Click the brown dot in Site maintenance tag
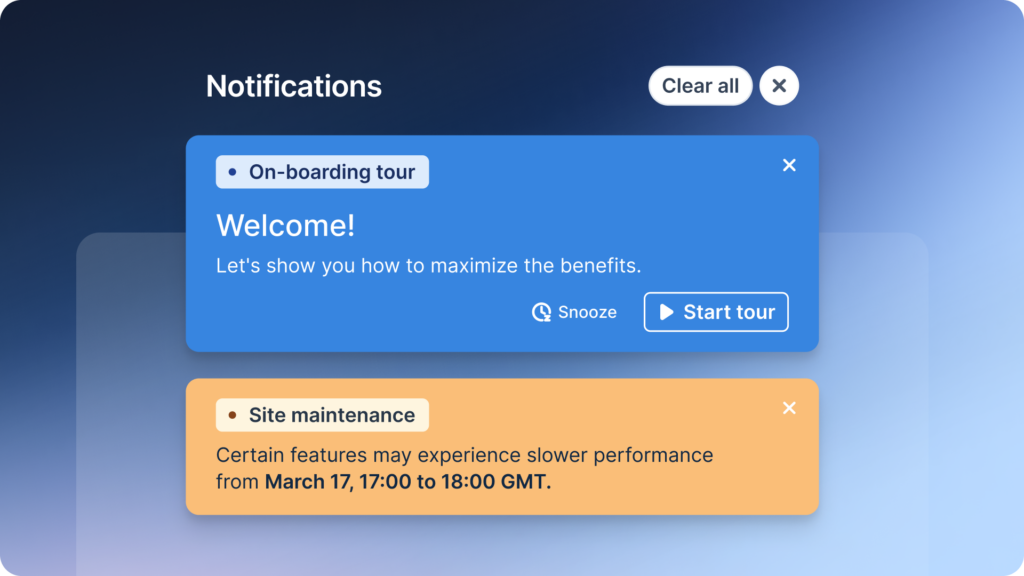This screenshot has height=576, width=1024. pyautogui.click(x=233, y=415)
